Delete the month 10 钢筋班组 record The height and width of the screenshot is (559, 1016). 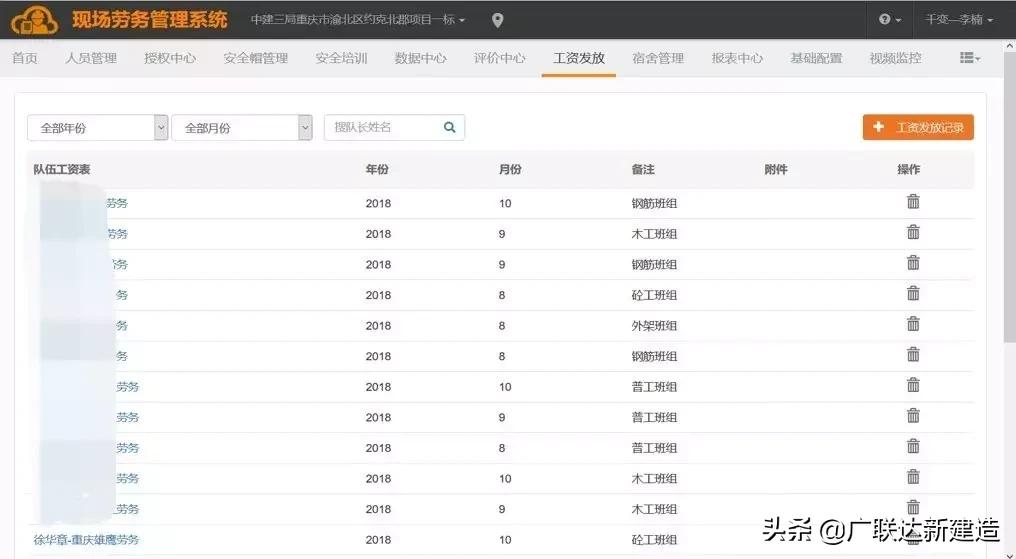[913, 201]
